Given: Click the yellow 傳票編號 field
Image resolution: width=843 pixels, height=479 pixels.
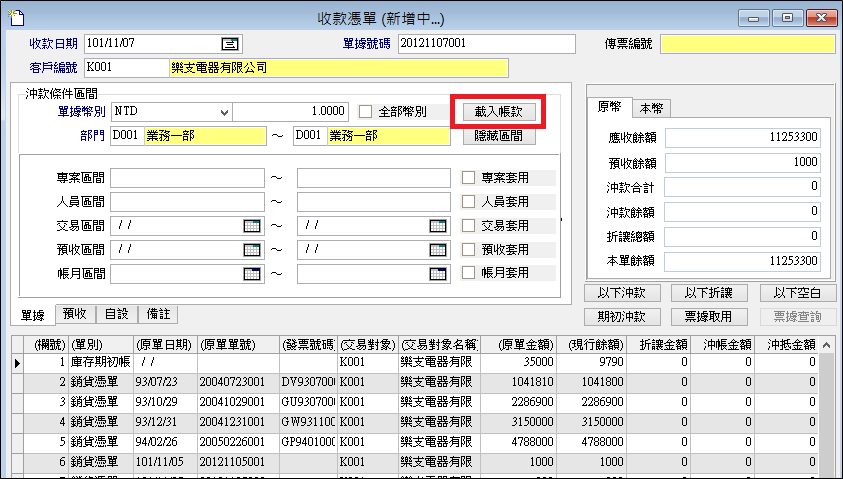Looking at the screenshot, I should click(745, 43).
